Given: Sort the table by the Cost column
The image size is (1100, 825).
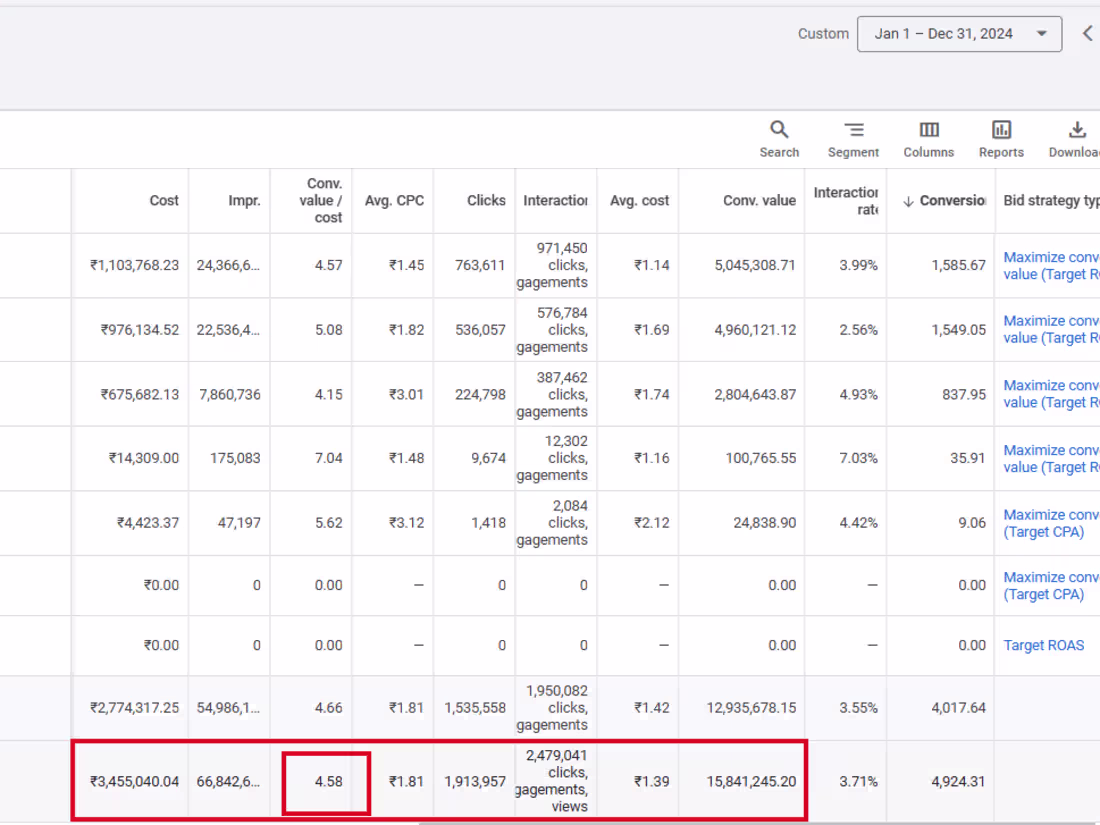Looking at the screenshot, I should click(163, 200).
